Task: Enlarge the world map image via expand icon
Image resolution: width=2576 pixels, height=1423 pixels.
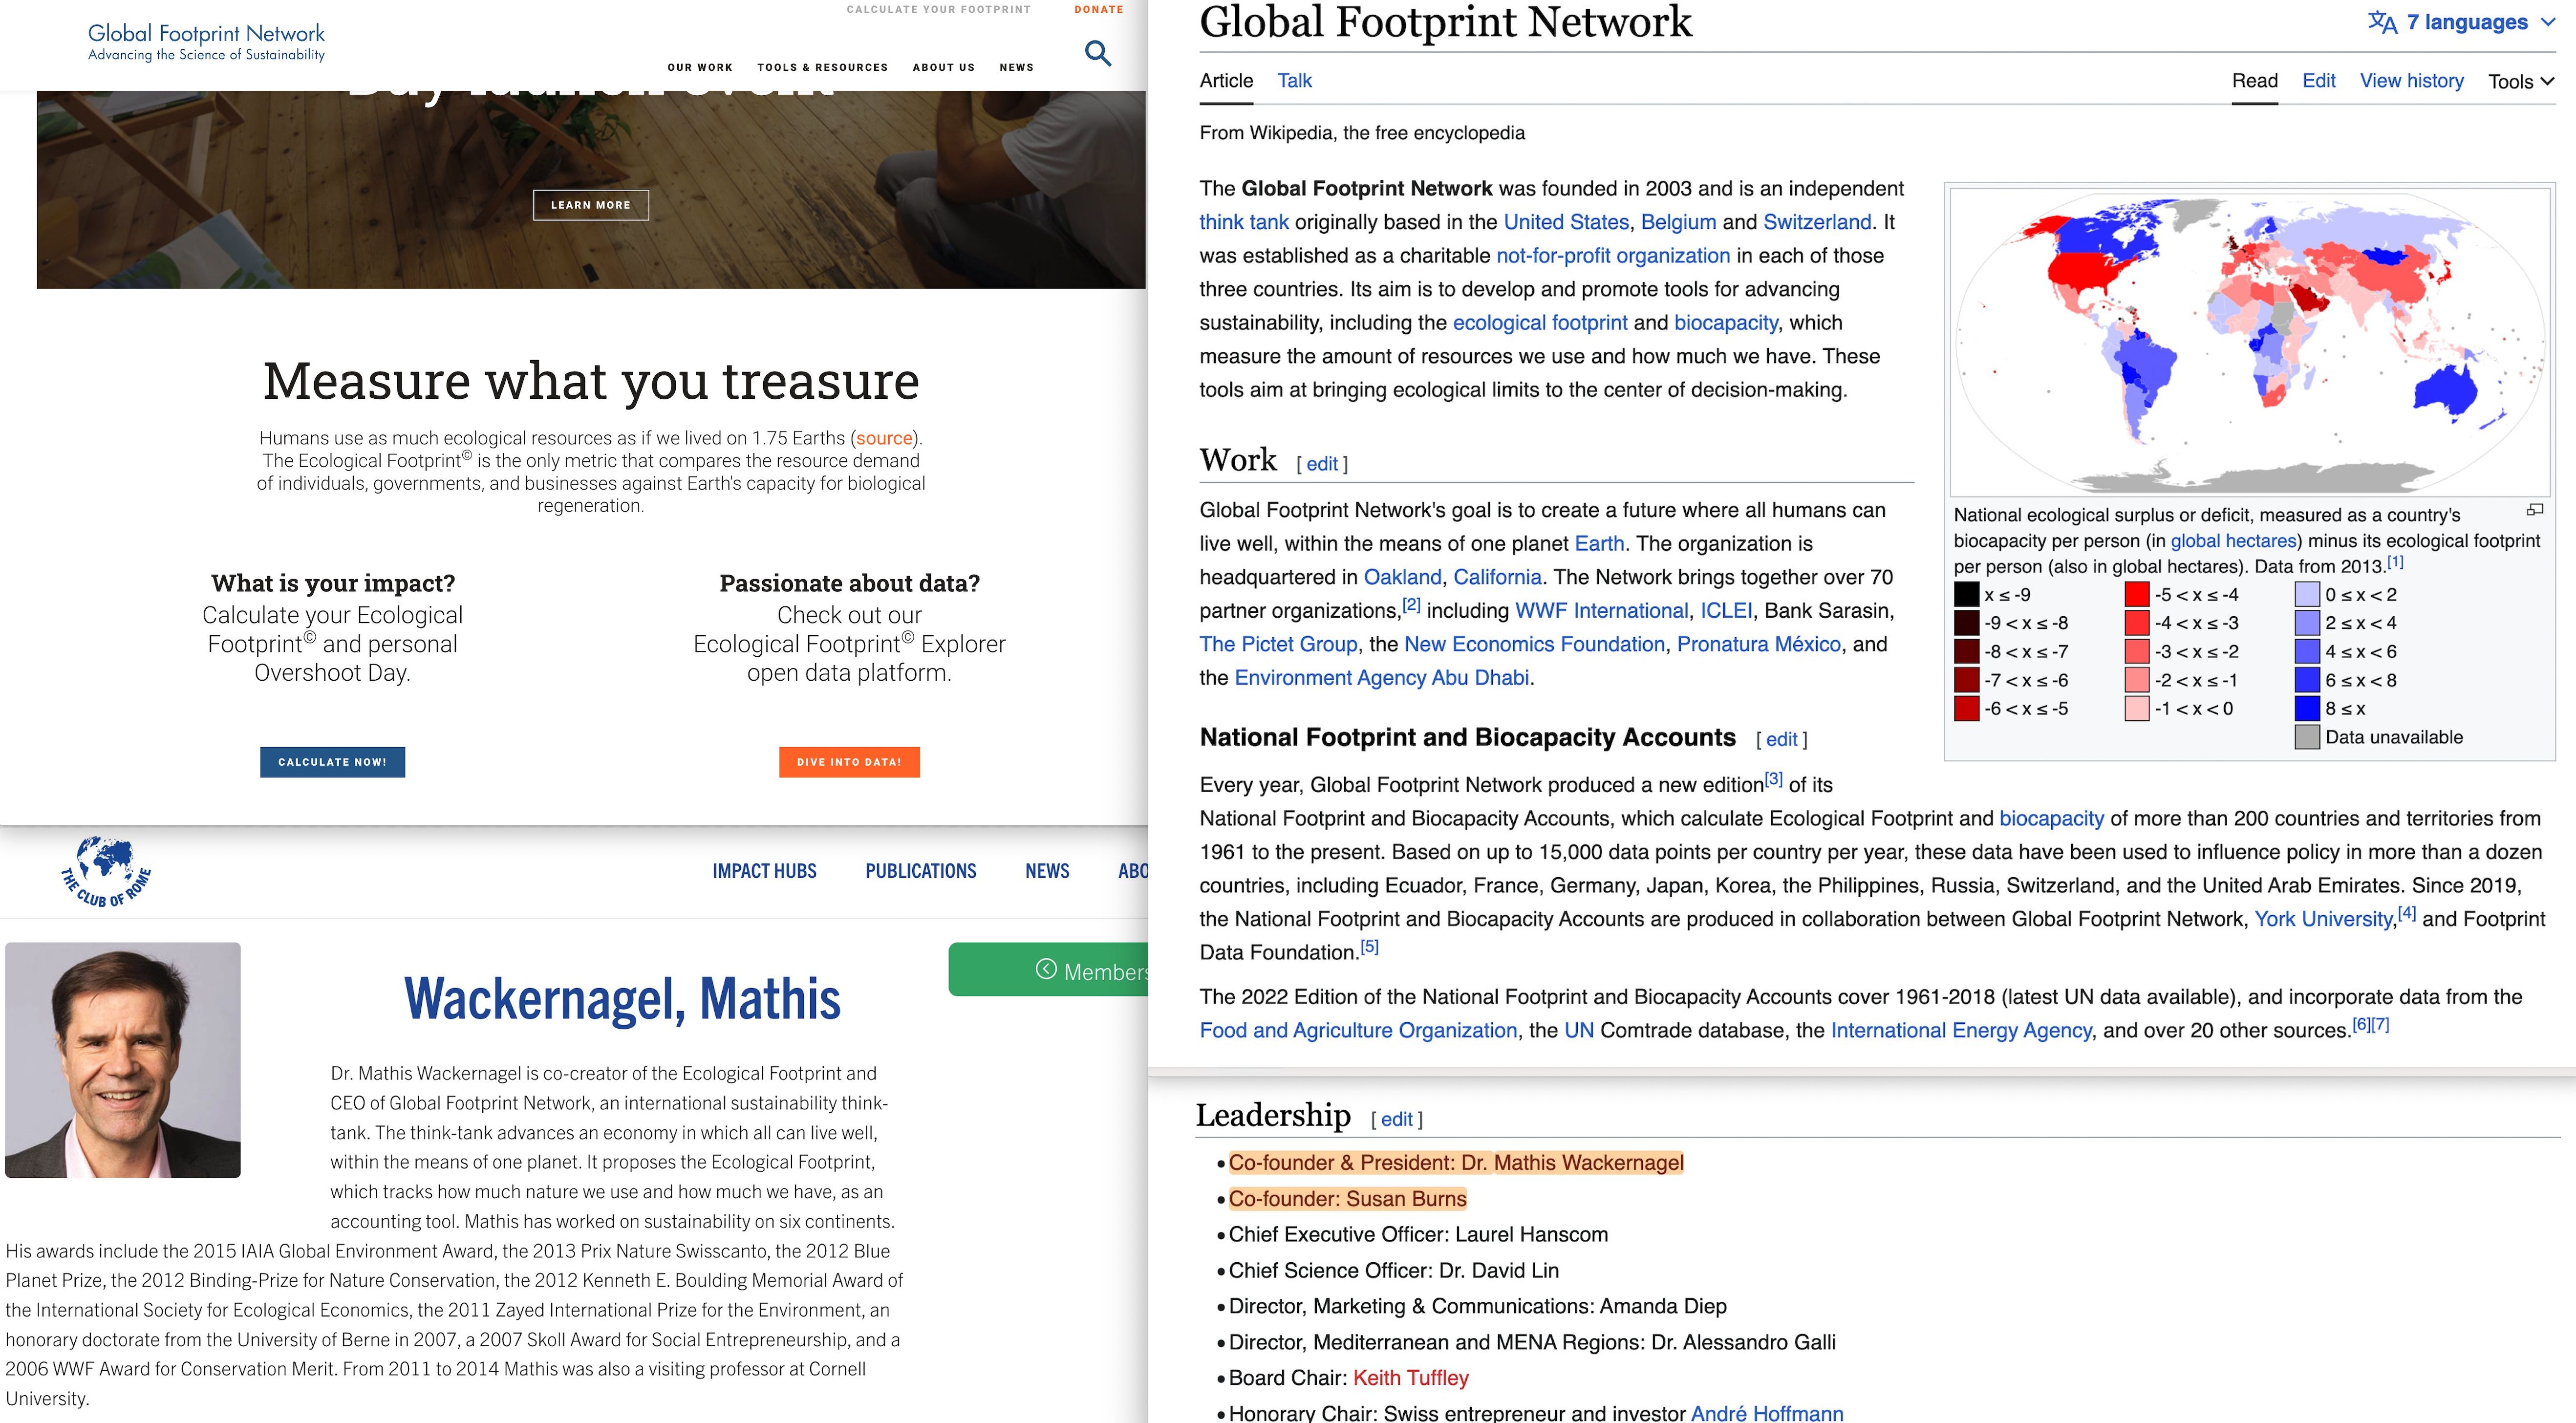Action: pos(2534,511)
